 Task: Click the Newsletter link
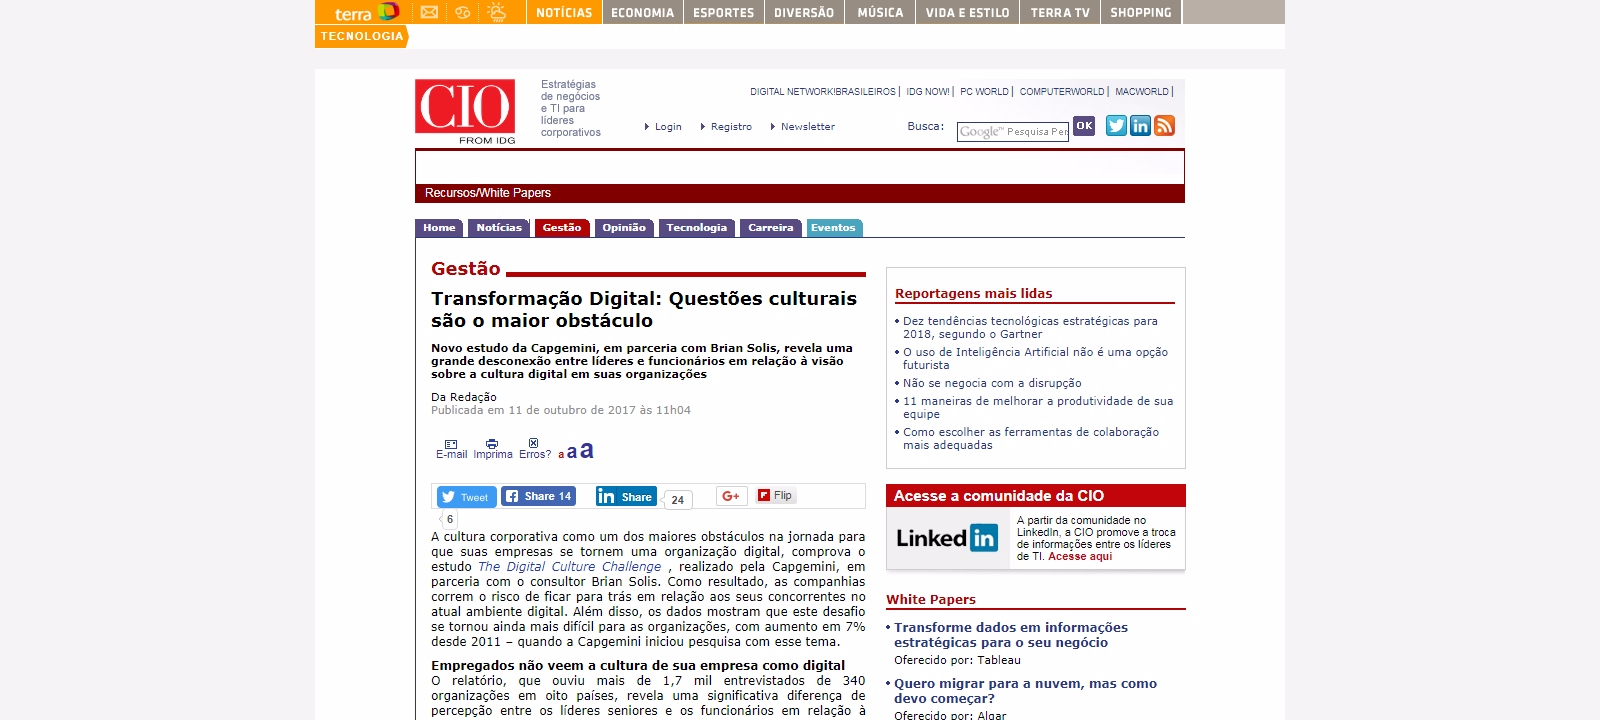click(807, 127)
